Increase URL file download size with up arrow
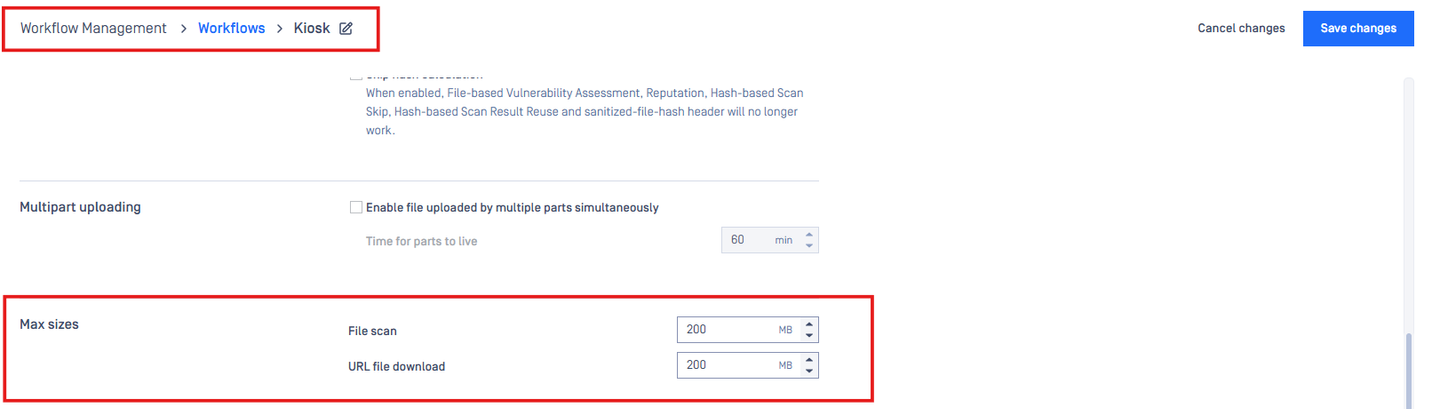This screenshot has width=1440, height=409. pos(808,360)
